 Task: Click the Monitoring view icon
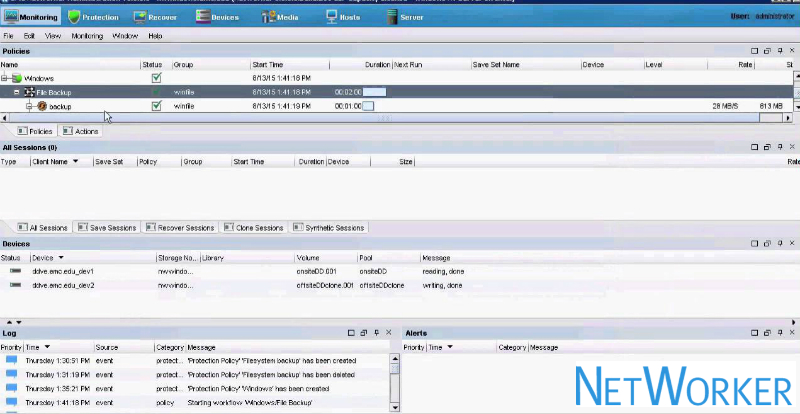pos(32,17)
